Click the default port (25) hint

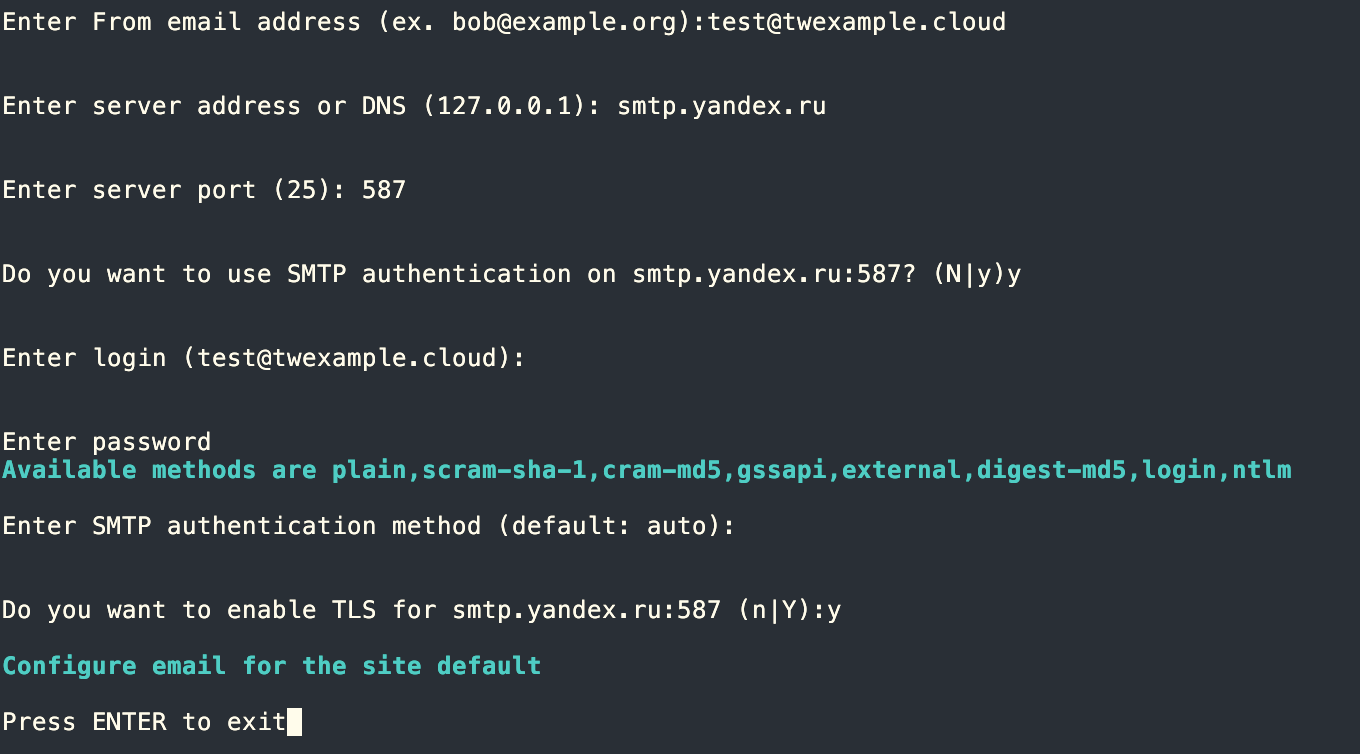tap(293, 190)
